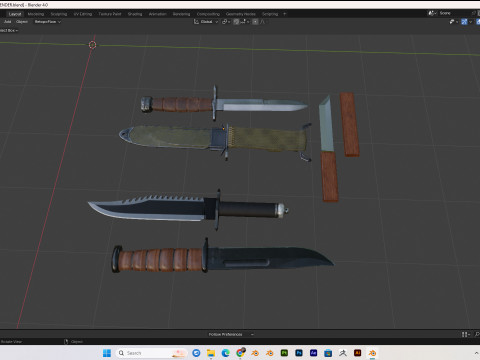Open proportional editing falloff options
Screen dimensions: 480x360
(x=263, y=22)
